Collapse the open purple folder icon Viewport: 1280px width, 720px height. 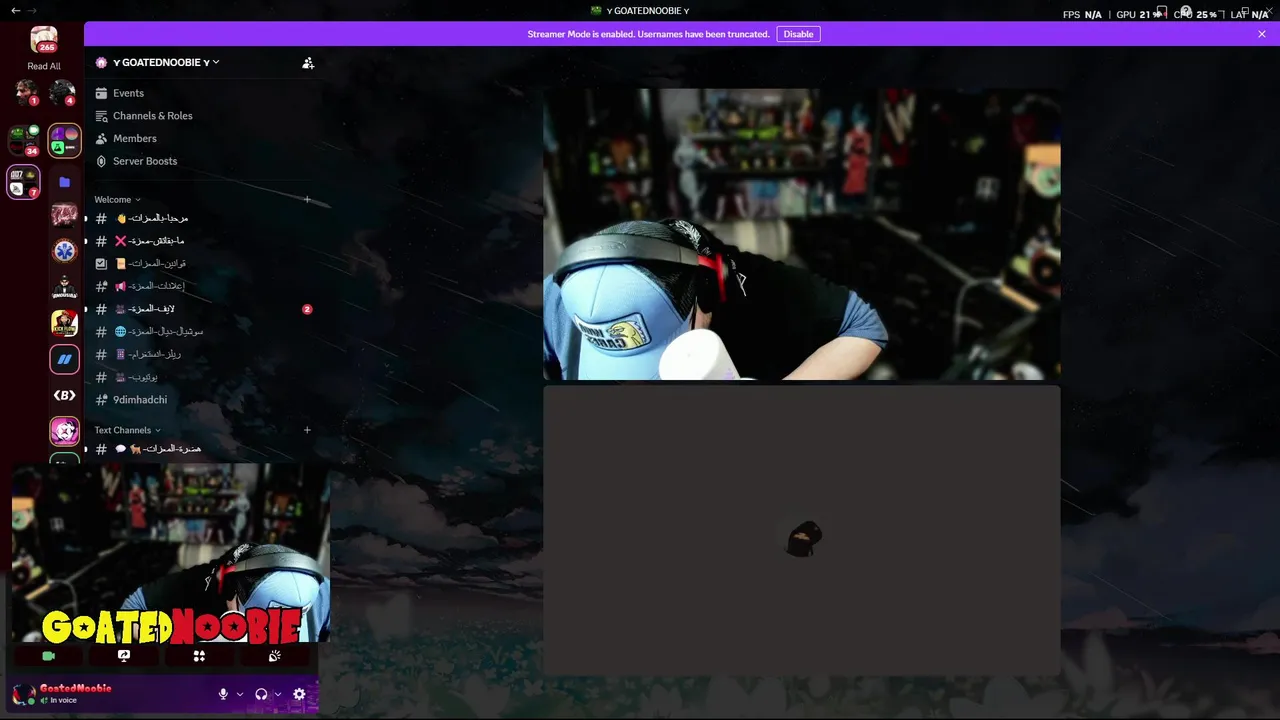pyautogui.click(x=64, y=182)
